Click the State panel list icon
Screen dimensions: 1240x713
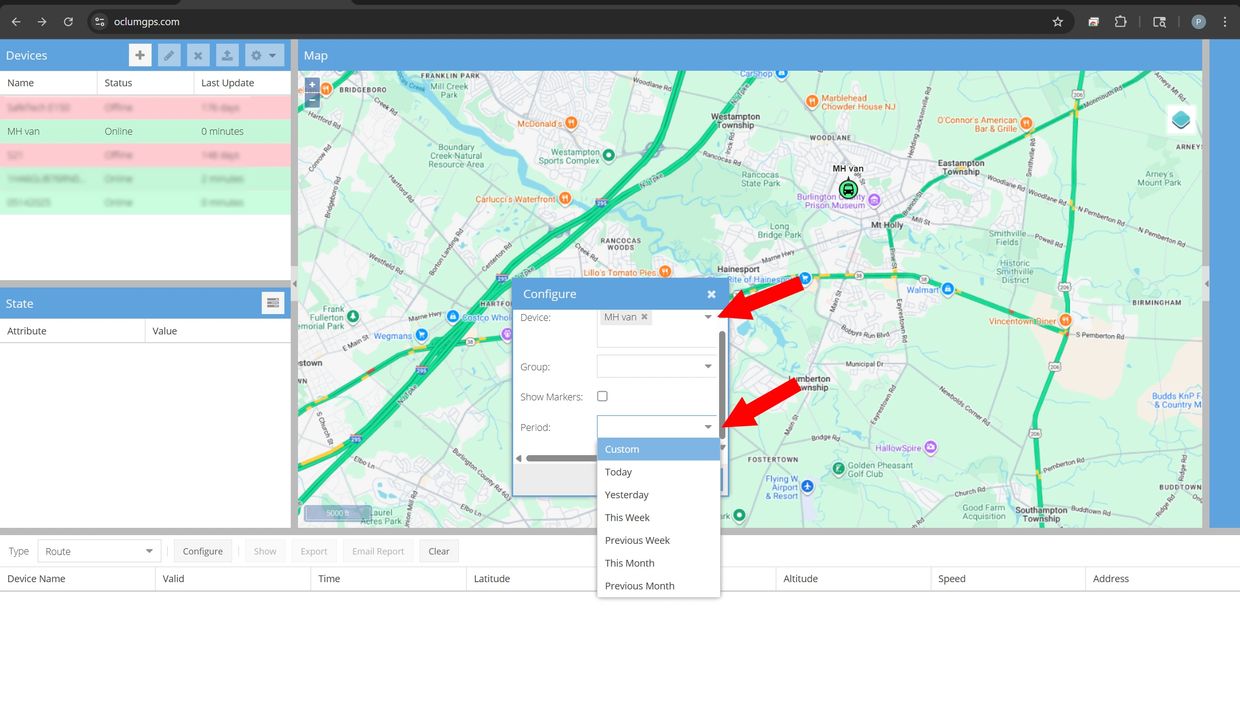tap(272, 304)
